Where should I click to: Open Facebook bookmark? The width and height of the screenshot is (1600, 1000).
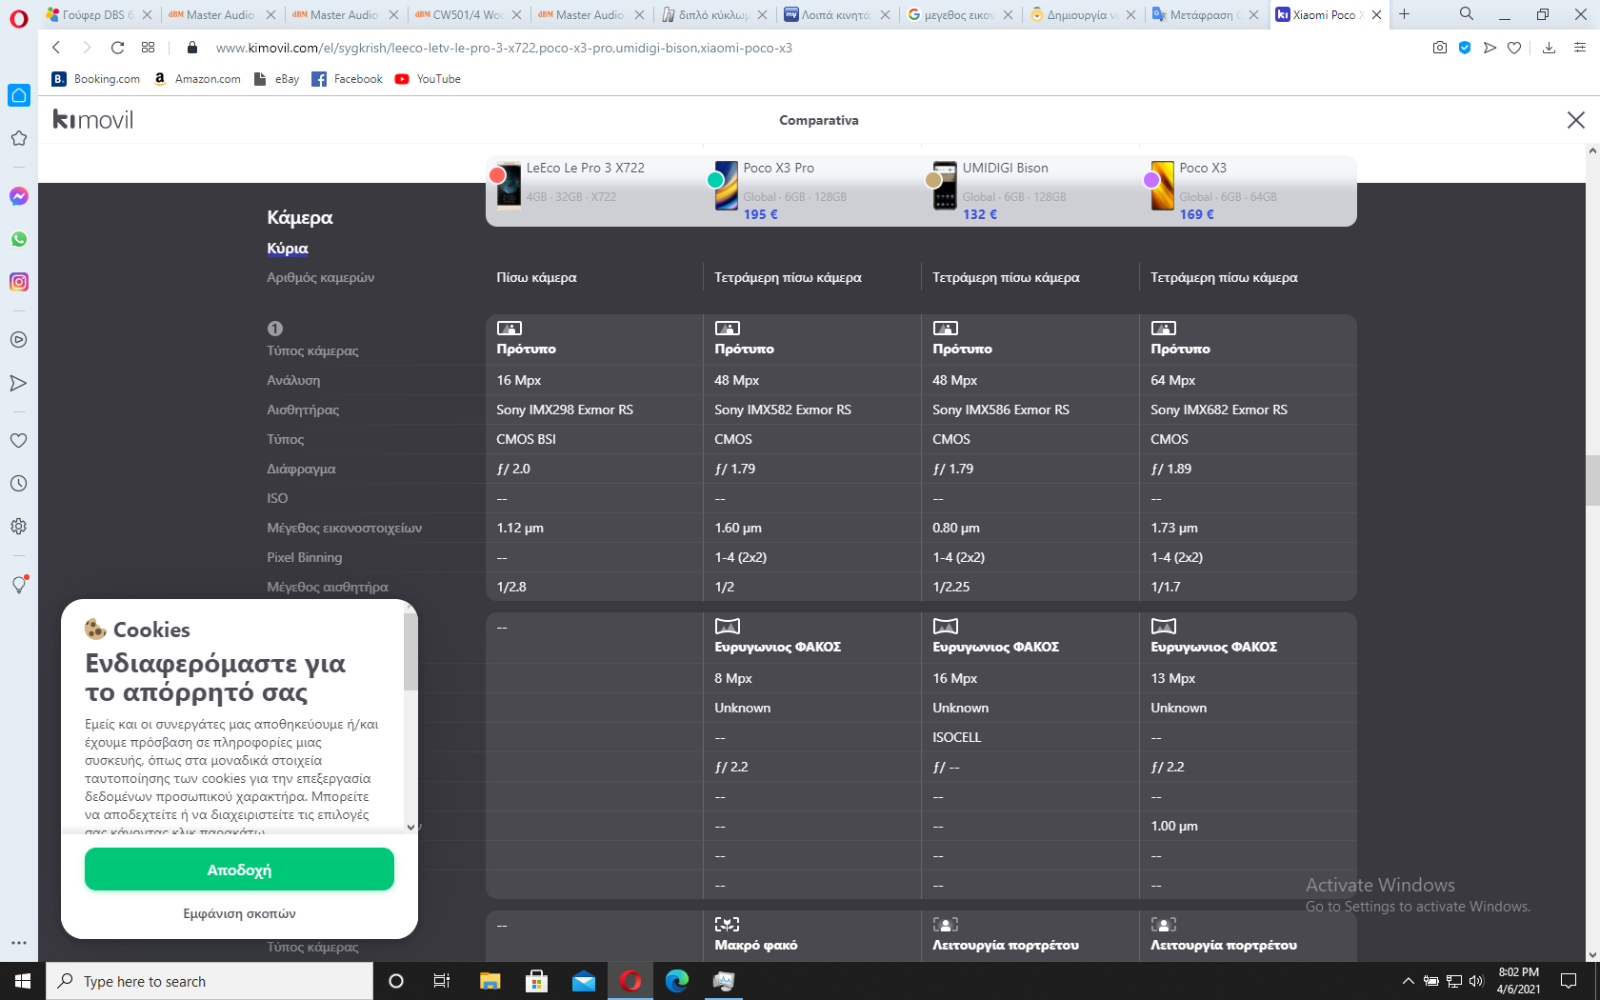pos(347,79)
